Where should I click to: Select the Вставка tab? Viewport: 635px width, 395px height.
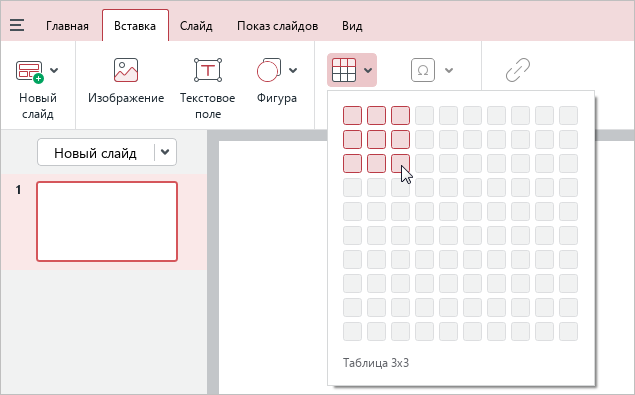coord(135,26)
